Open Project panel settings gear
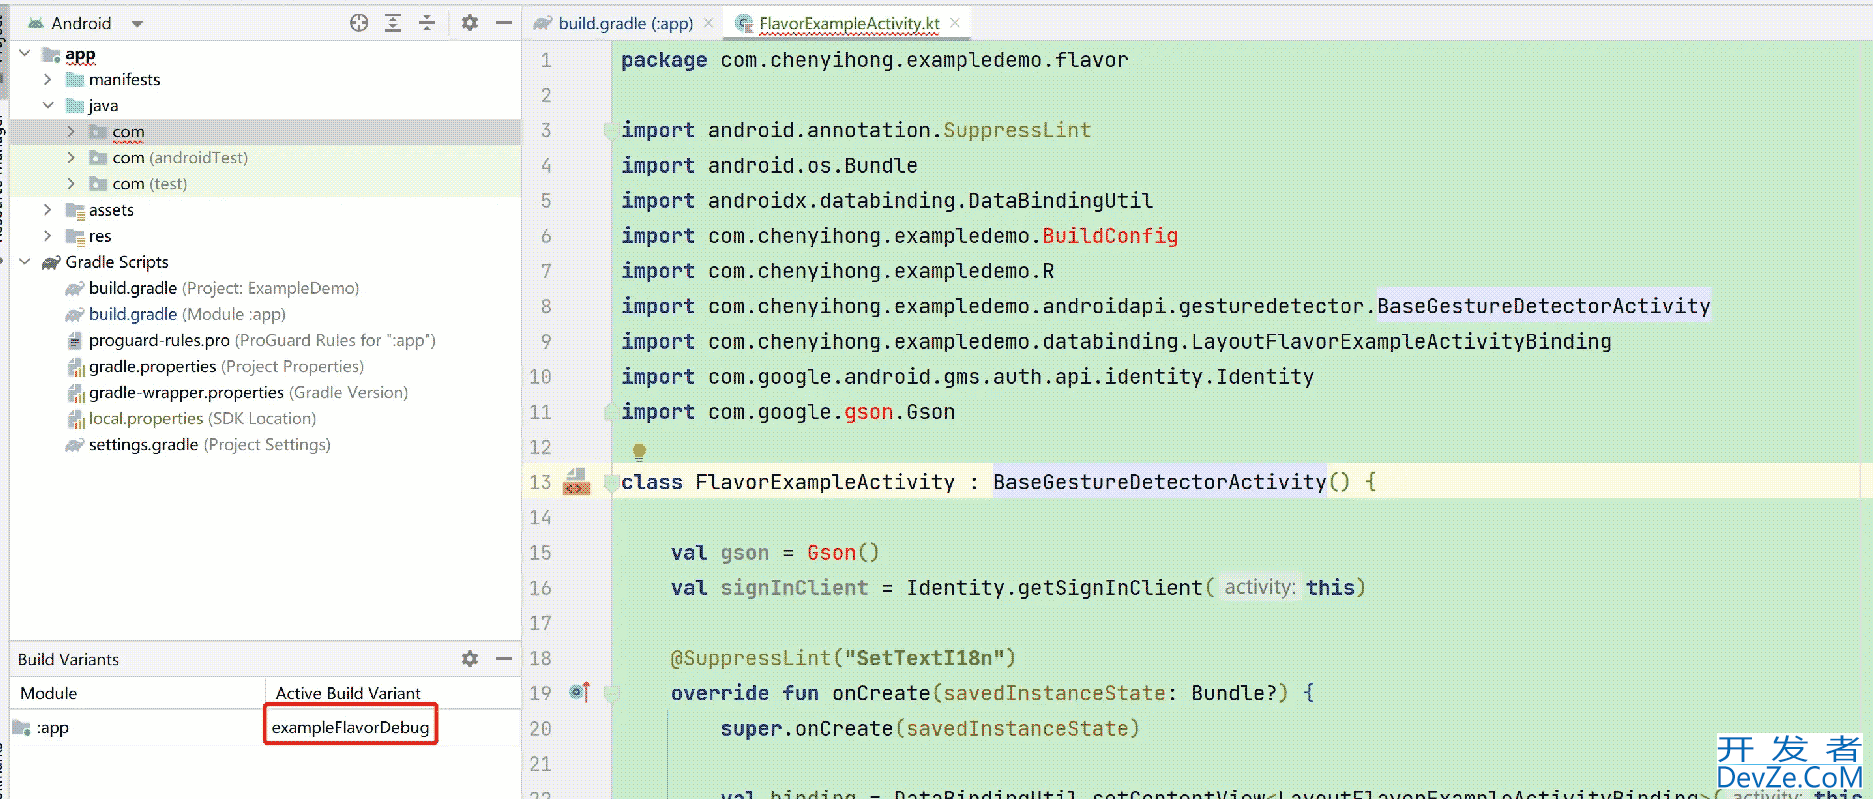 (x=470, y=23)
